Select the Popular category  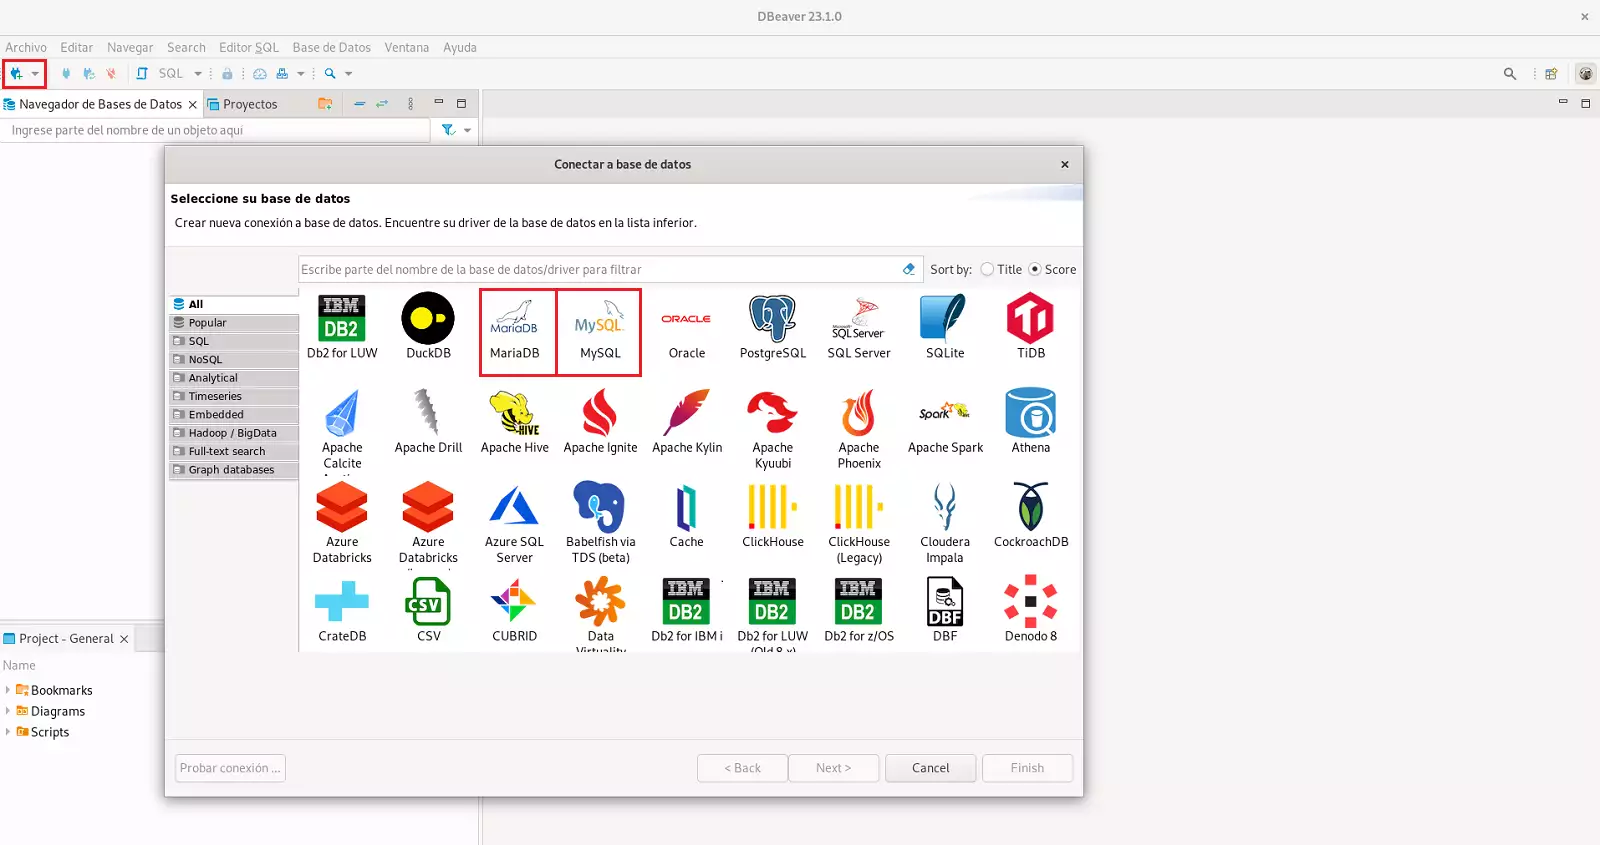coord(208,323)
